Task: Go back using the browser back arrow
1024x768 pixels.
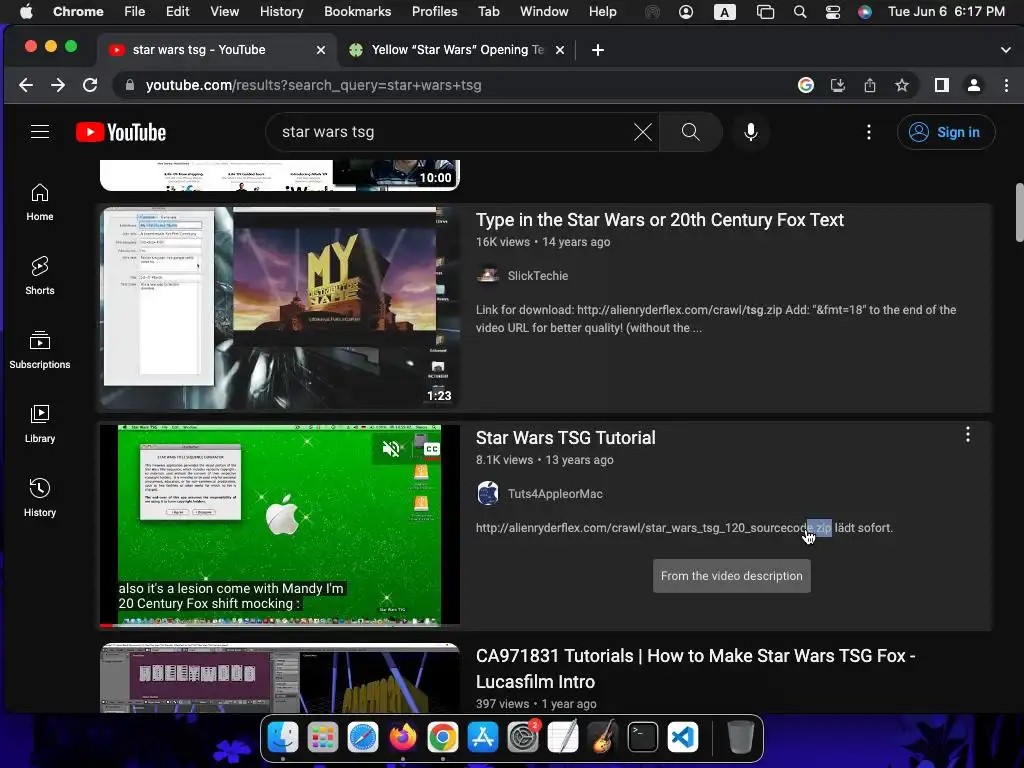Action: pyautogui.click(x=25, y=85)
